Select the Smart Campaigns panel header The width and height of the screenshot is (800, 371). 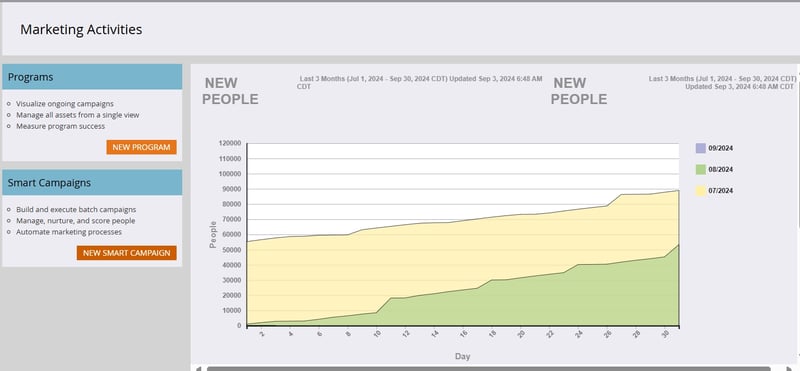point(92,183)
